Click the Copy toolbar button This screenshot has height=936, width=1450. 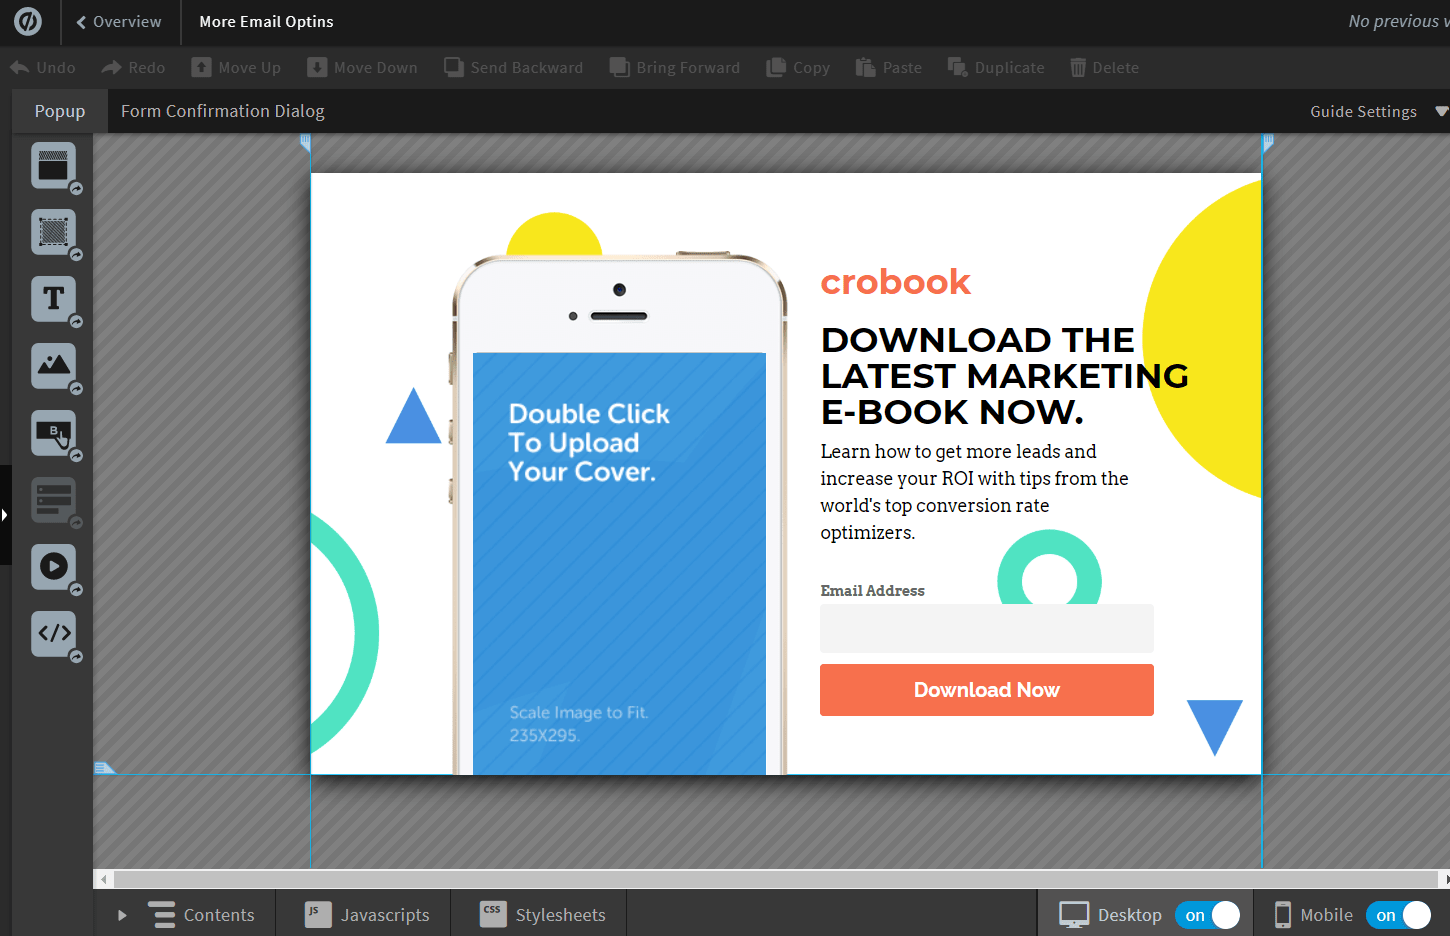point(798,67)
